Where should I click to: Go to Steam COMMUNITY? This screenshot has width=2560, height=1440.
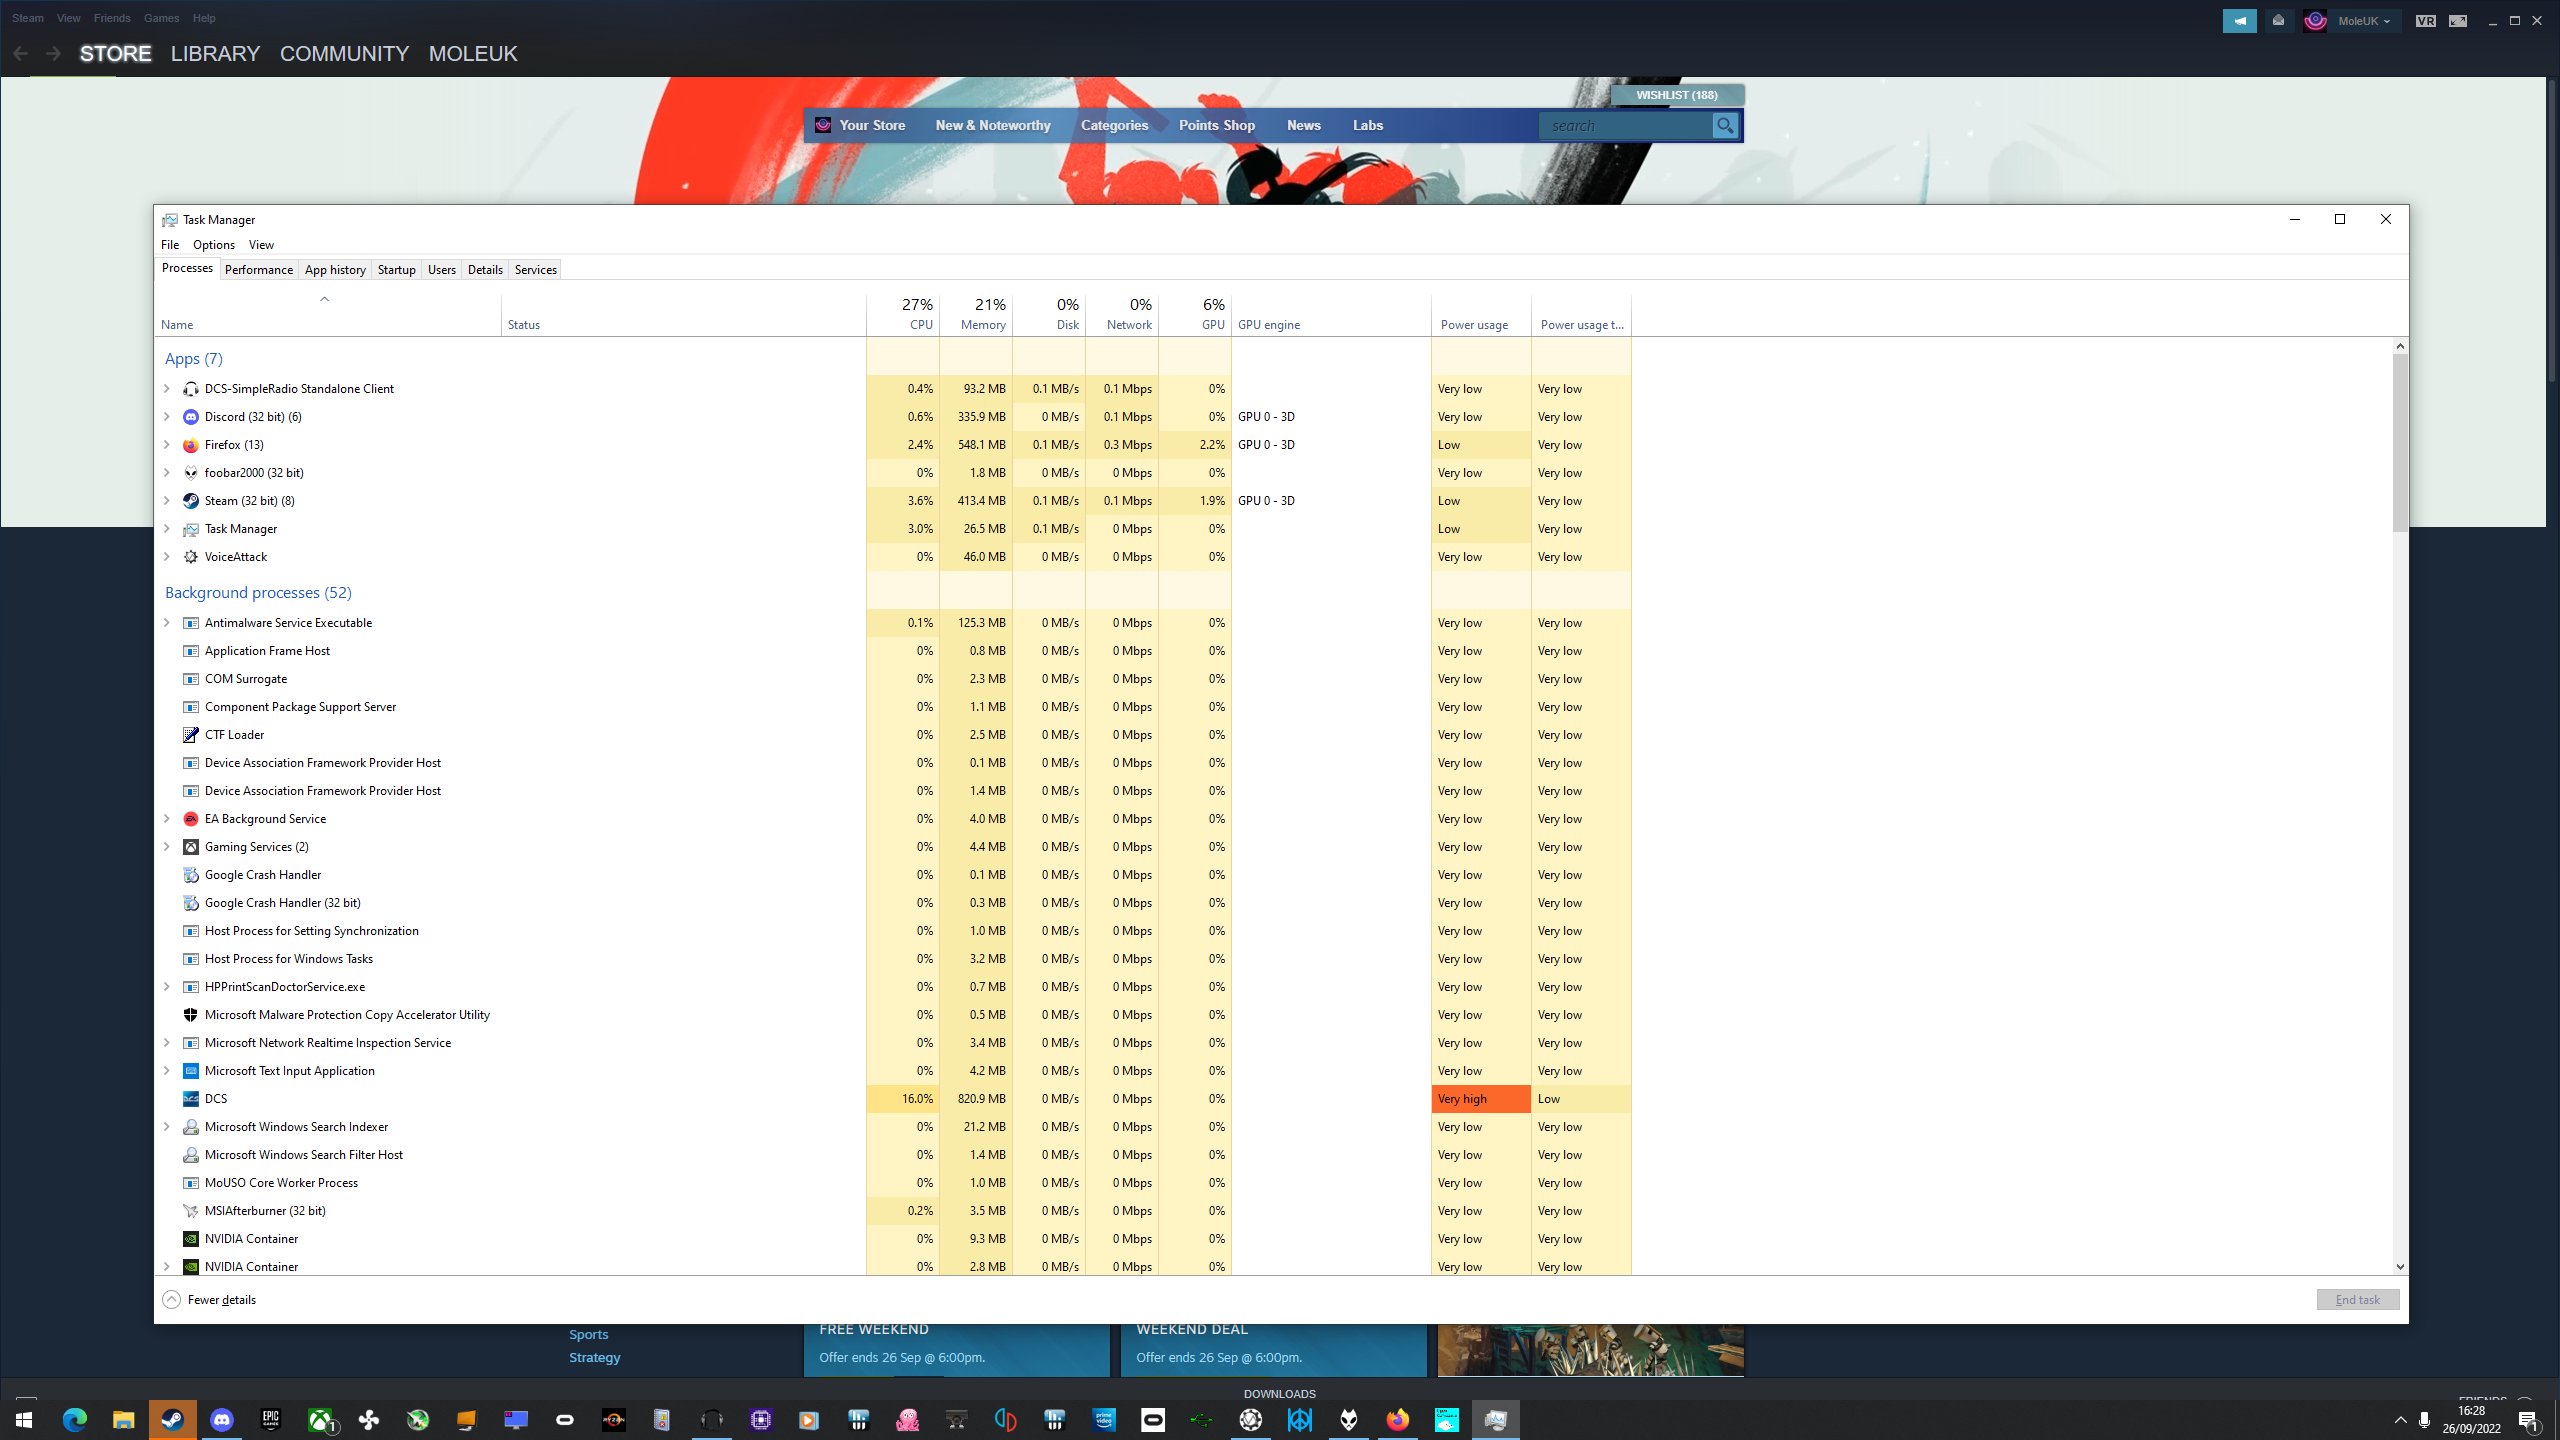[x=344, y=54]
